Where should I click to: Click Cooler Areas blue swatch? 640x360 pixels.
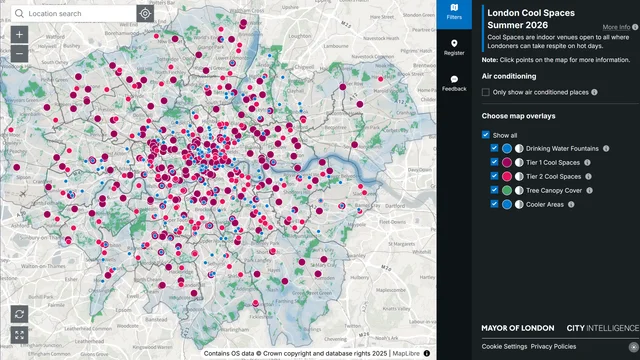[x=507, y=204]
